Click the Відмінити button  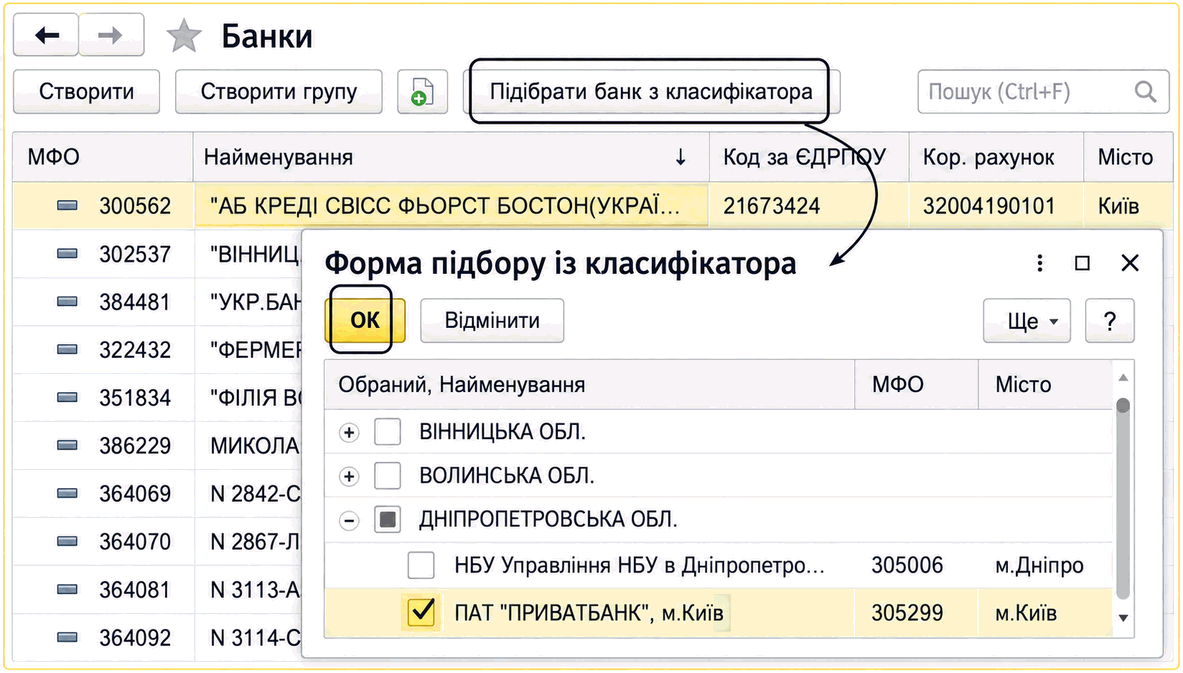coord(492,321)
